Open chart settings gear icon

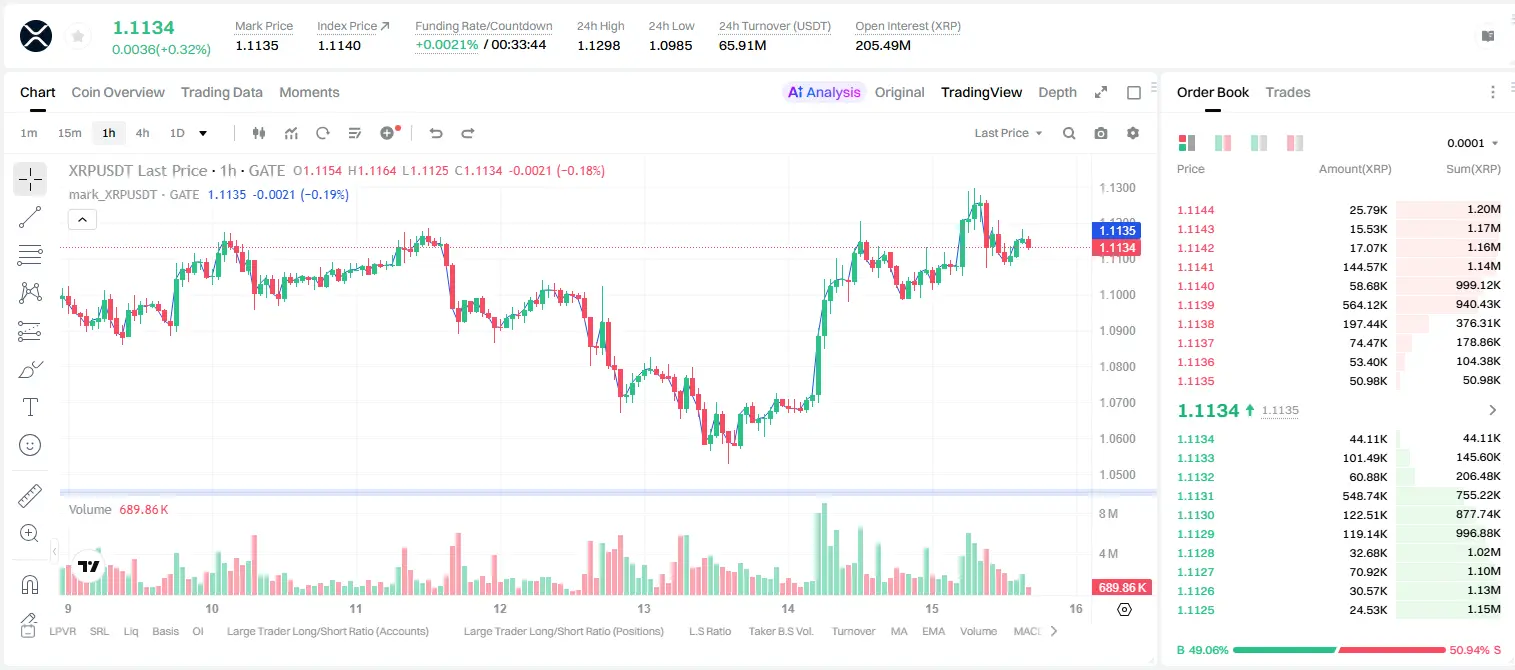click(1133, 133)
